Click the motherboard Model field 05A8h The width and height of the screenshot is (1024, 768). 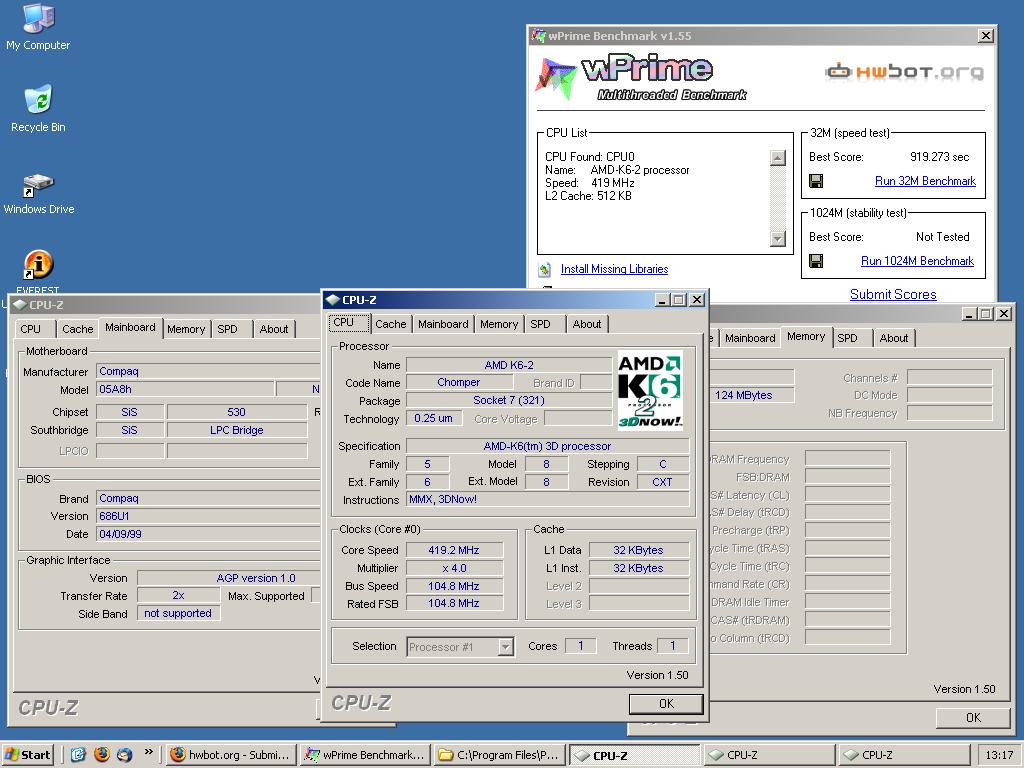click(185, 389)
